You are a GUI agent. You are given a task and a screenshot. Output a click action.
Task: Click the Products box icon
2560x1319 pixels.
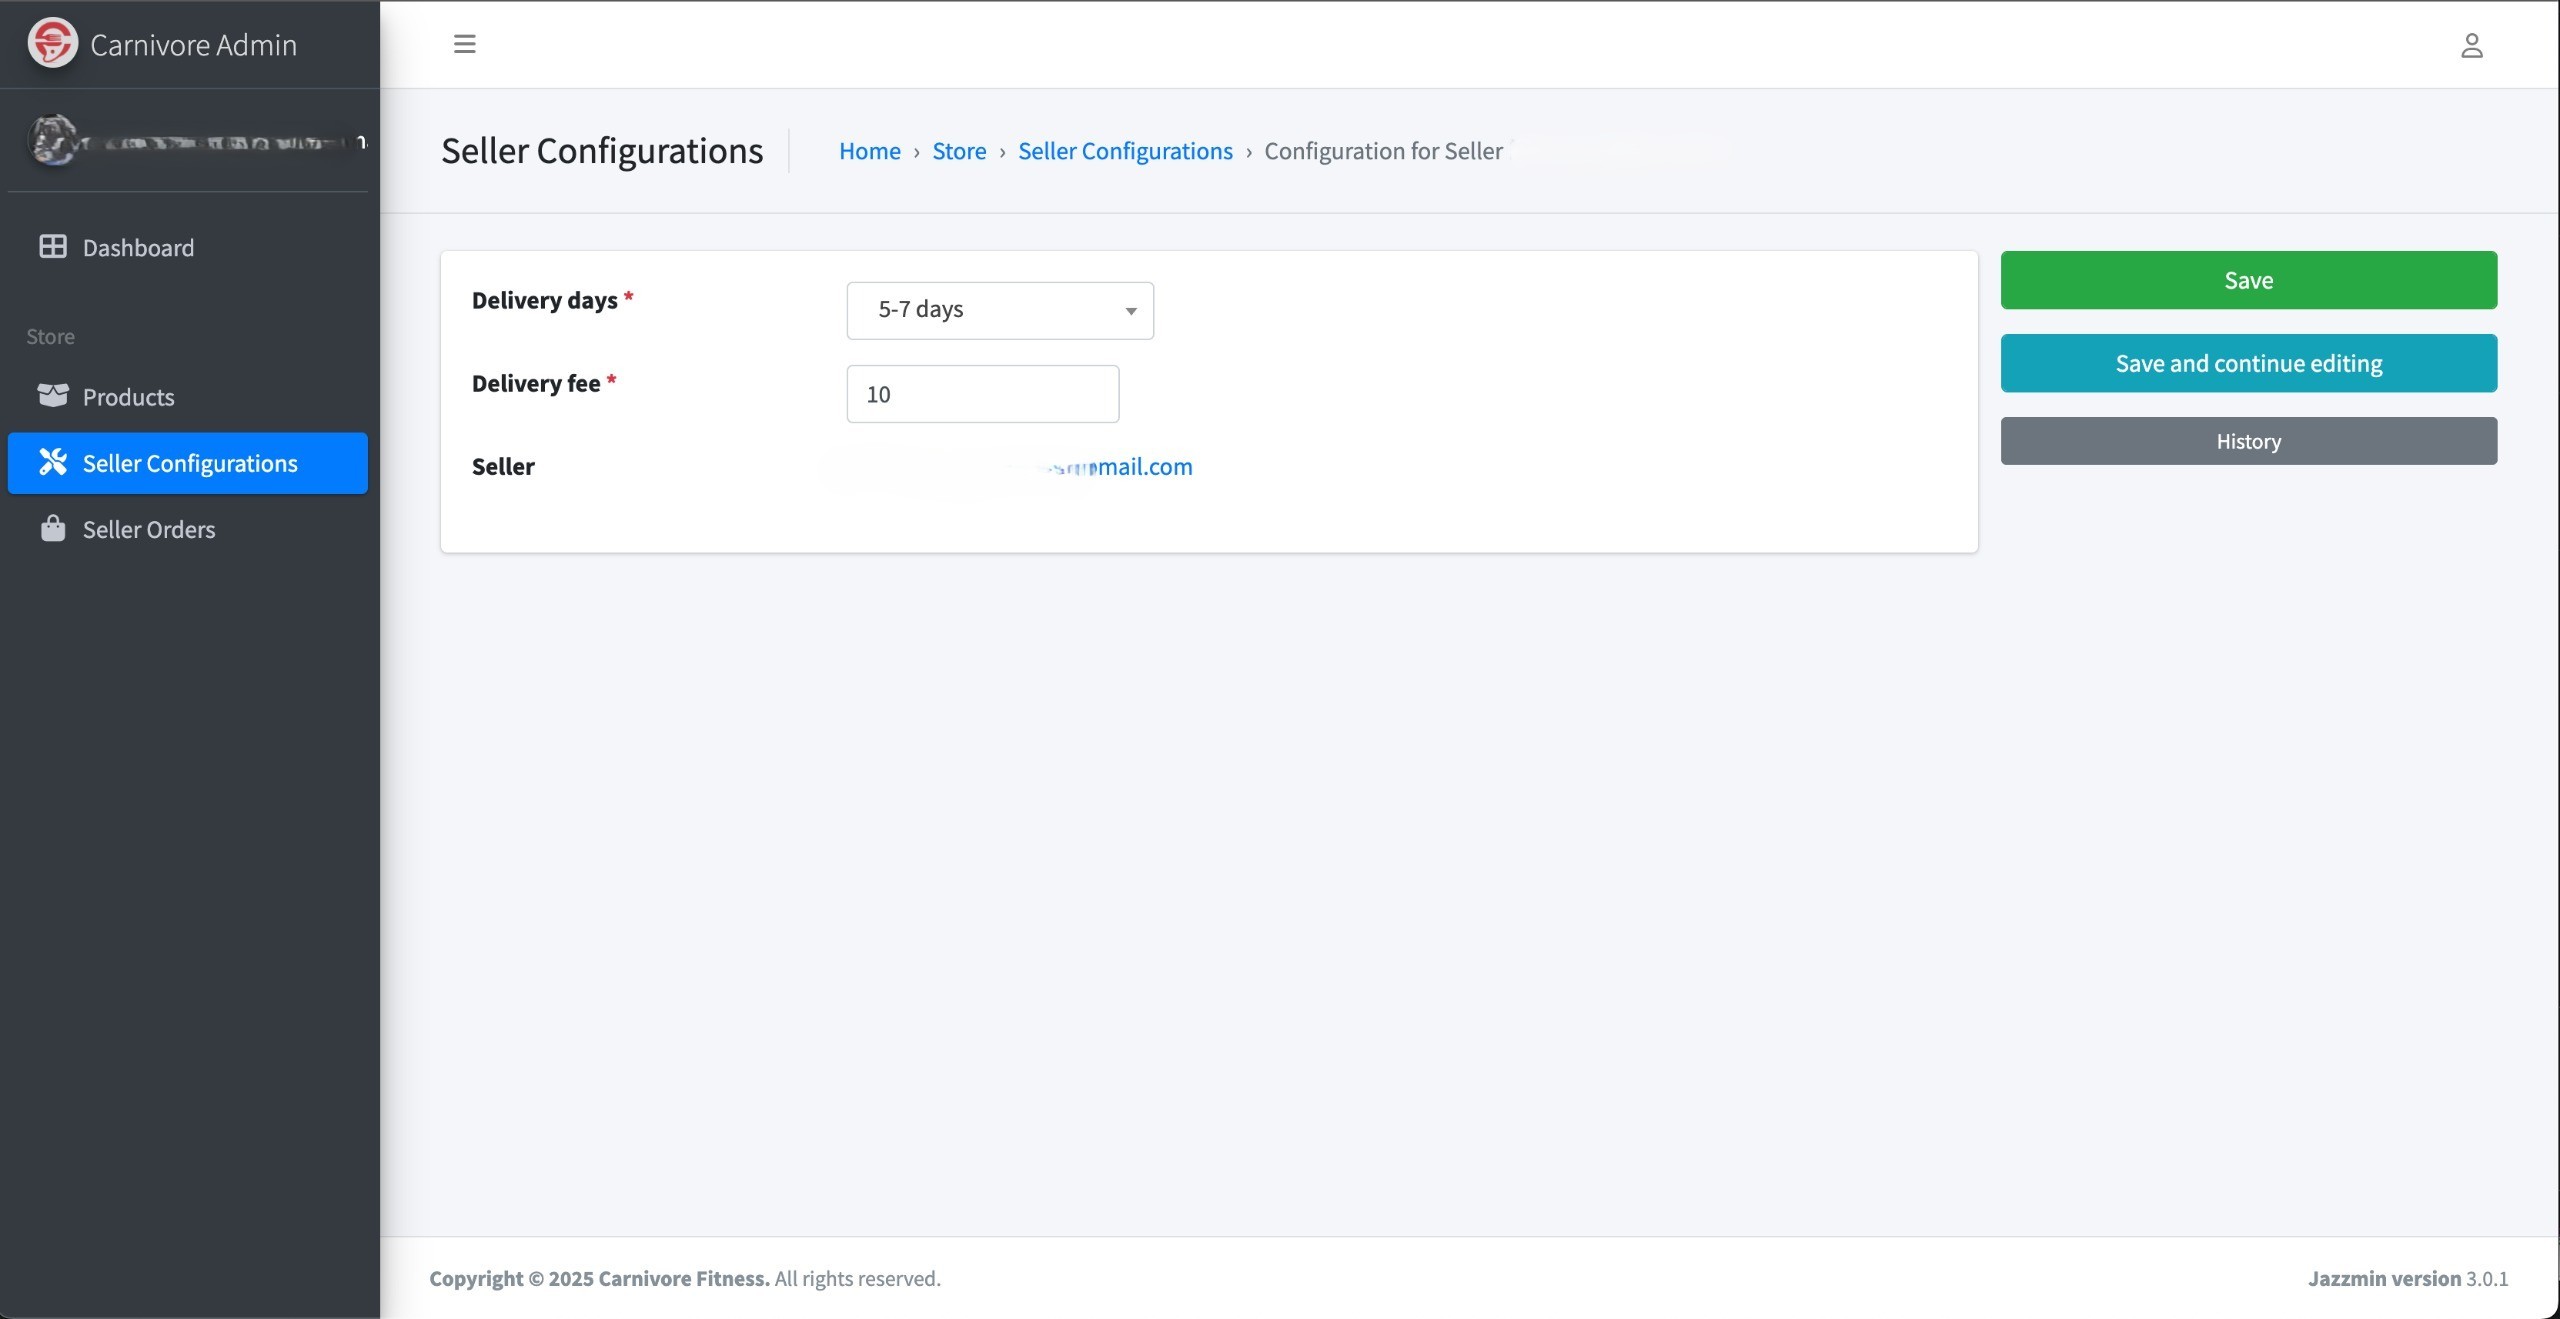pyautogui.click(x=53, y=395)
